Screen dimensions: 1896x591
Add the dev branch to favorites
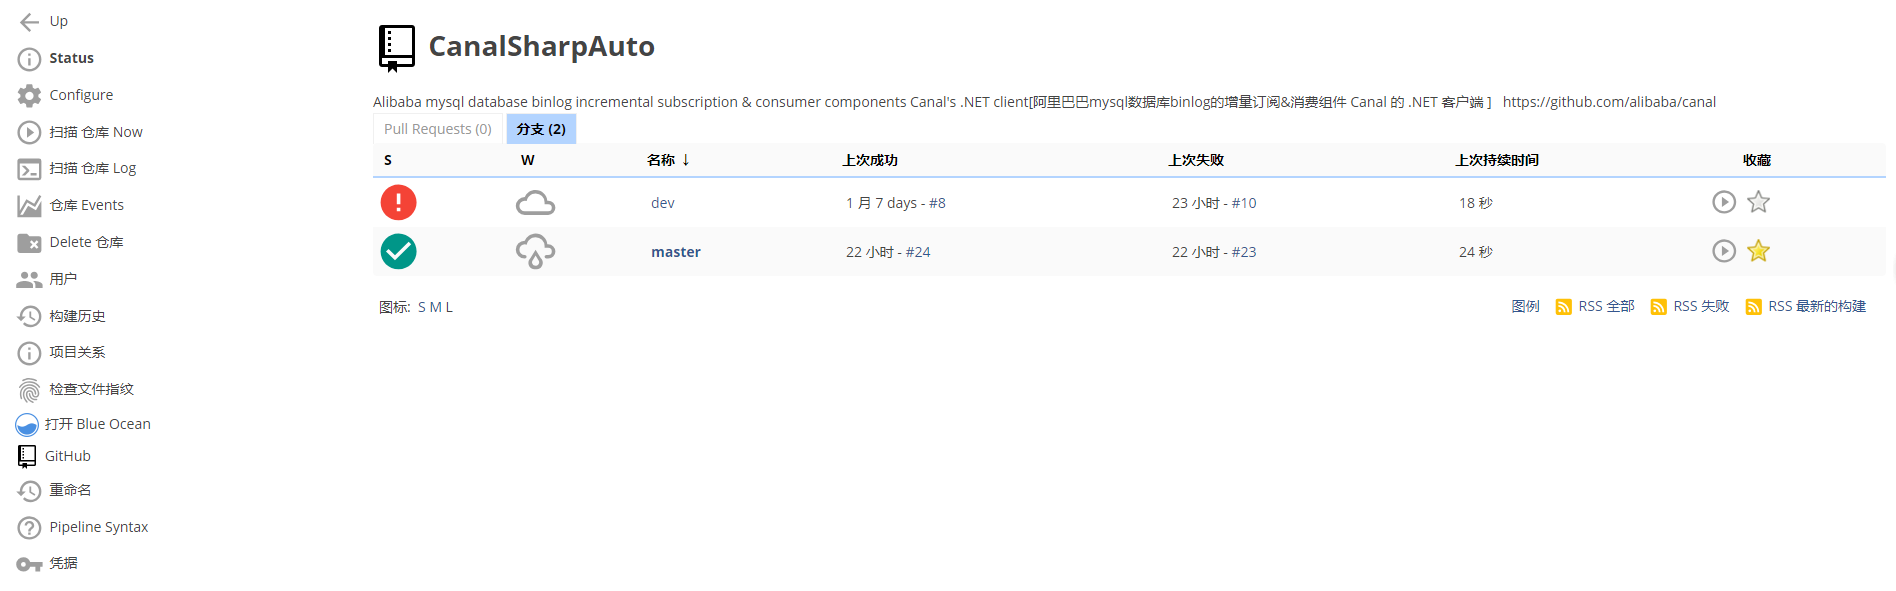(1759, 202)
